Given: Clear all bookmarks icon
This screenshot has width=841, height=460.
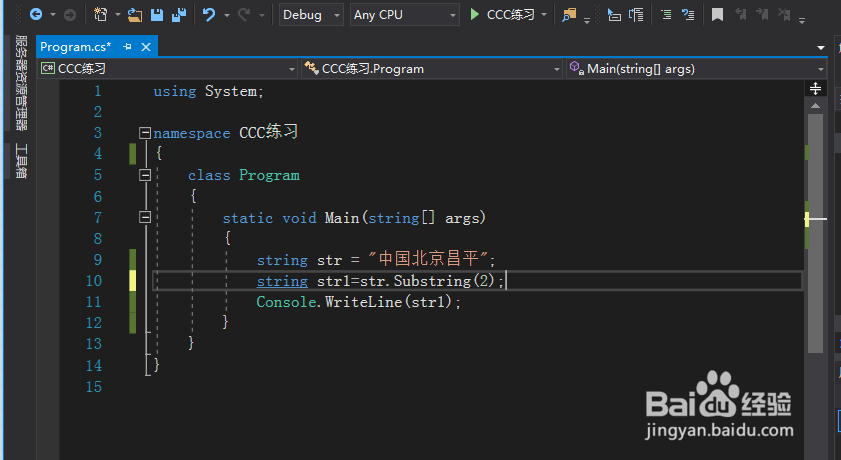Looking at the screenshot, I should coord(784,14).
